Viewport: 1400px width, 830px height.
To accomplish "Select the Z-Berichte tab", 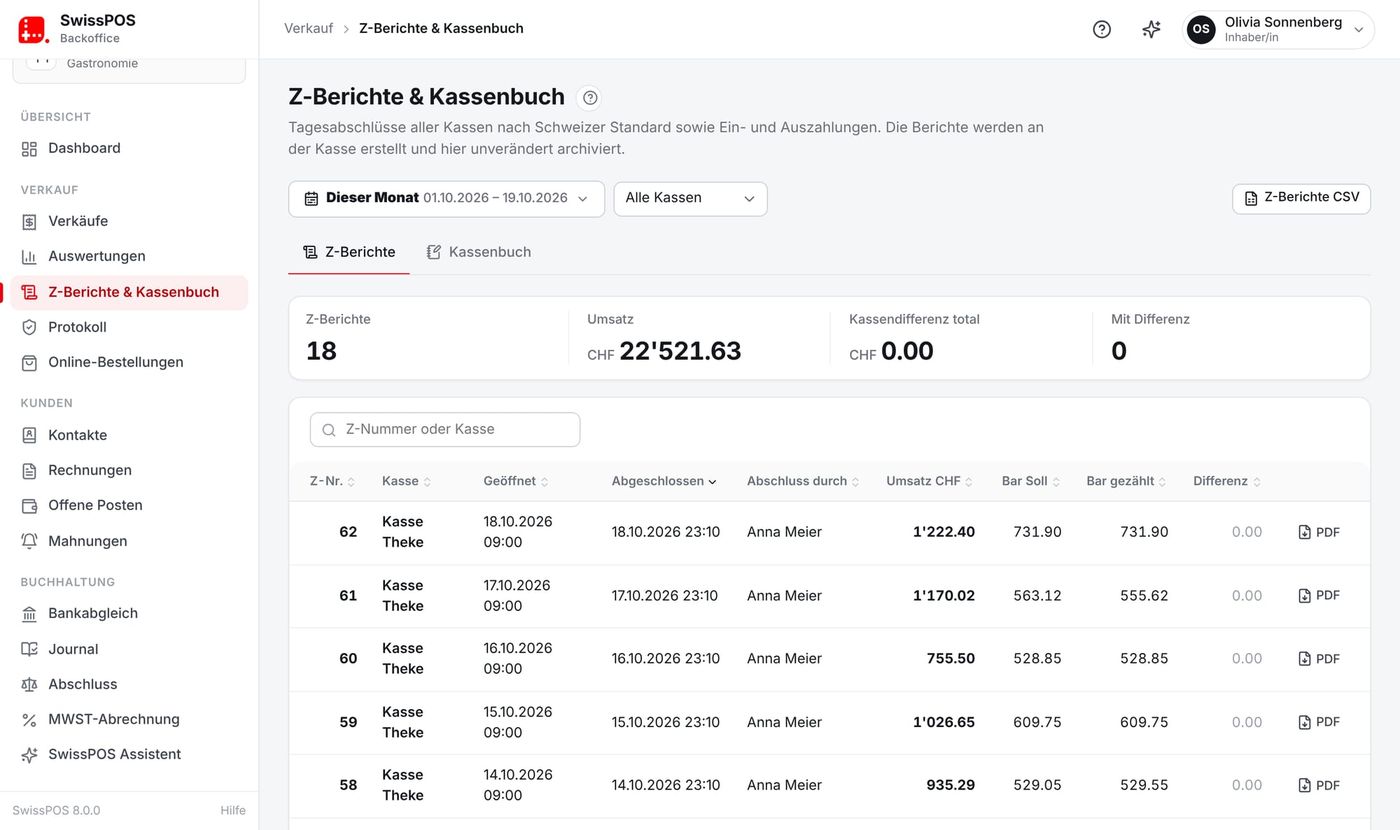I will pyautogui.click(x=349, y=252).
